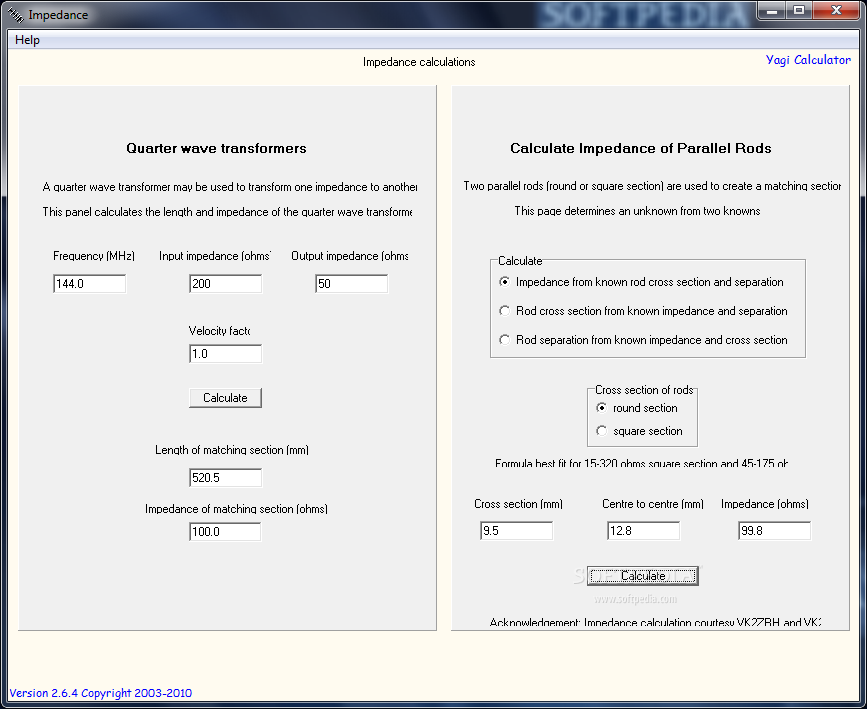Click the Yagi Calculator link

[x=808, y=60]
